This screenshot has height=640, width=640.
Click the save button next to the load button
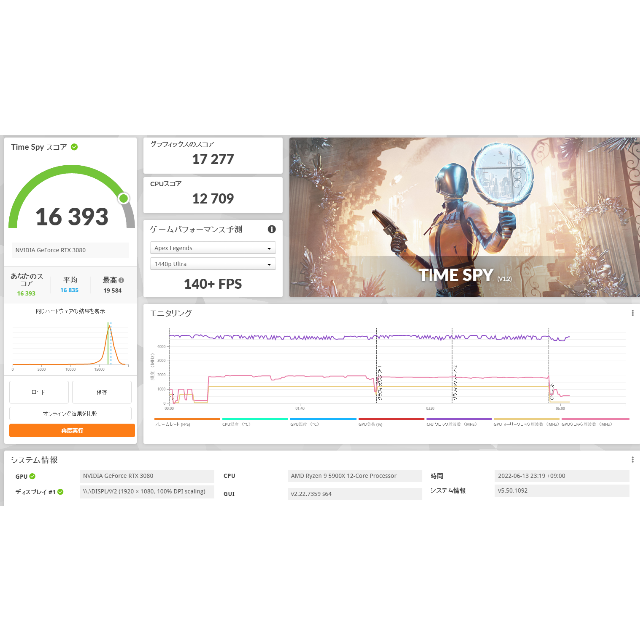pos(102,392)
